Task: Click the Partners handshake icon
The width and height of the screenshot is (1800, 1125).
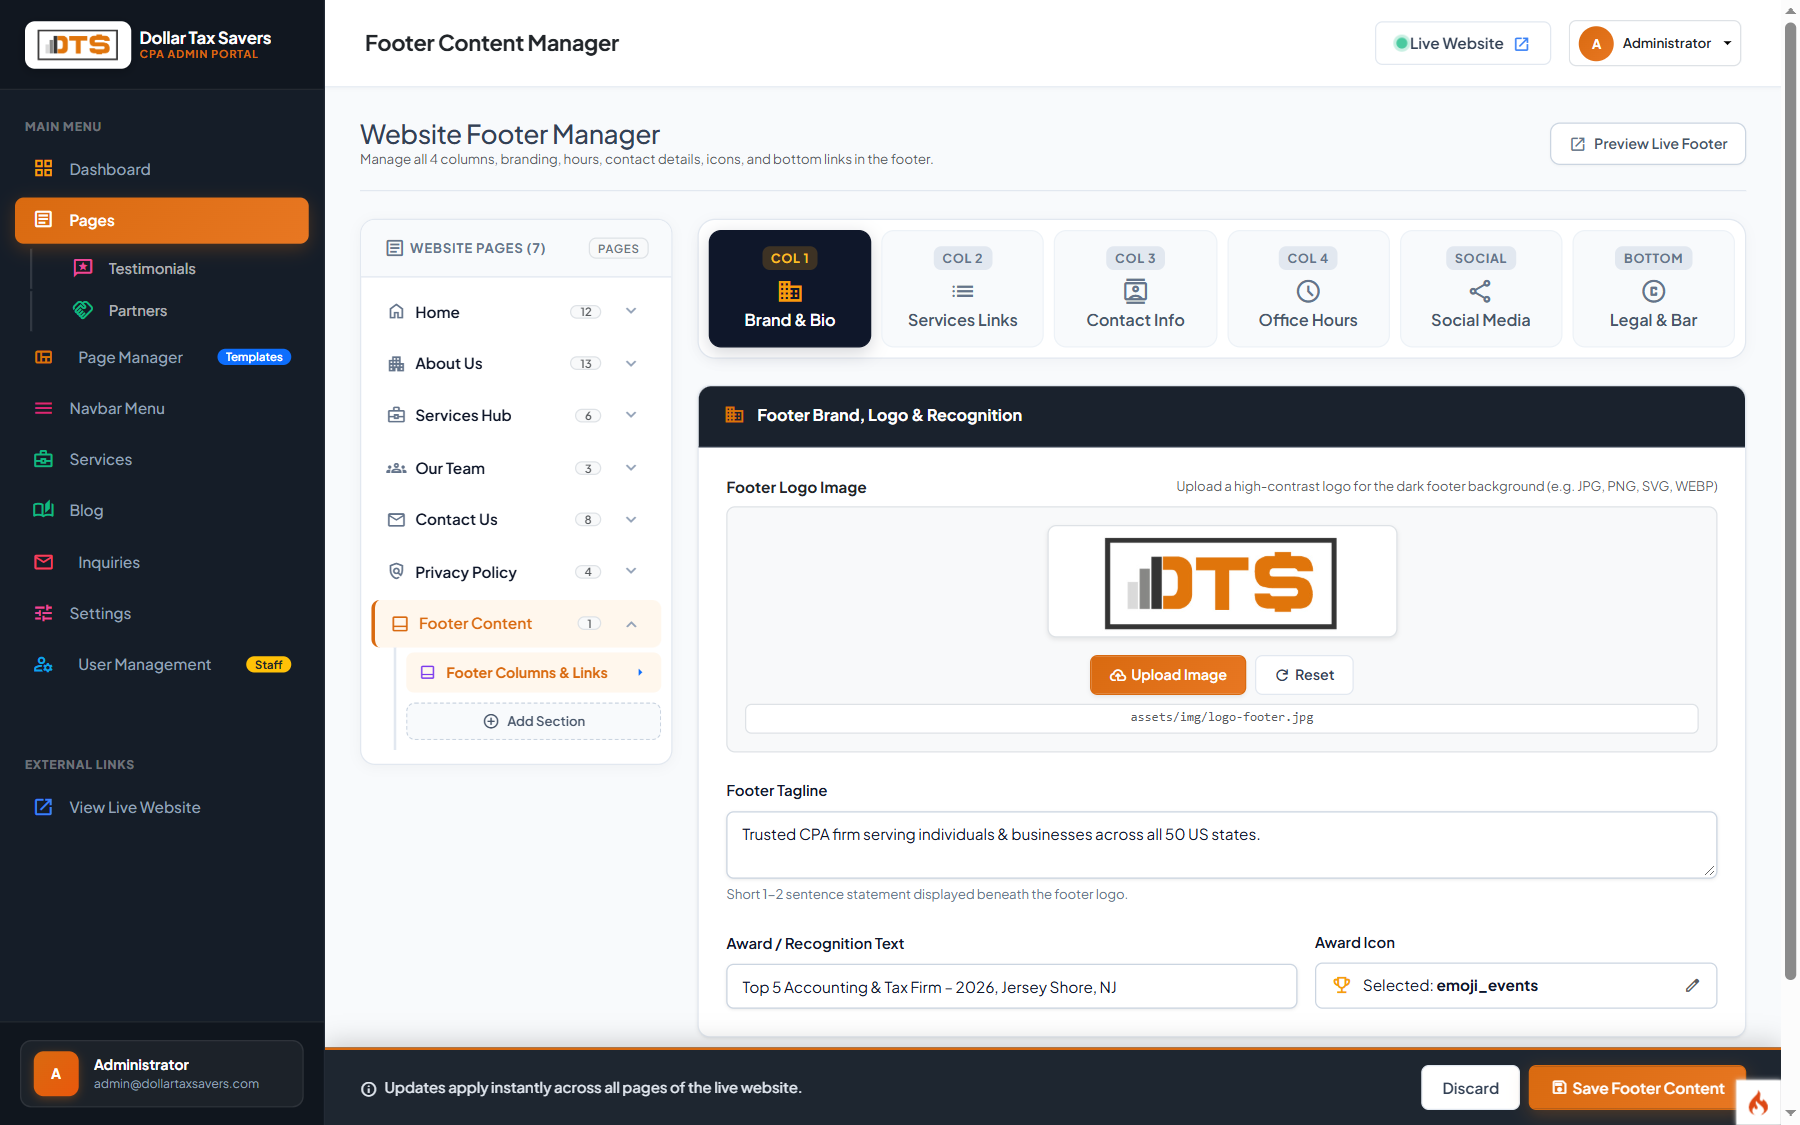Action: [x=83, y=310]
